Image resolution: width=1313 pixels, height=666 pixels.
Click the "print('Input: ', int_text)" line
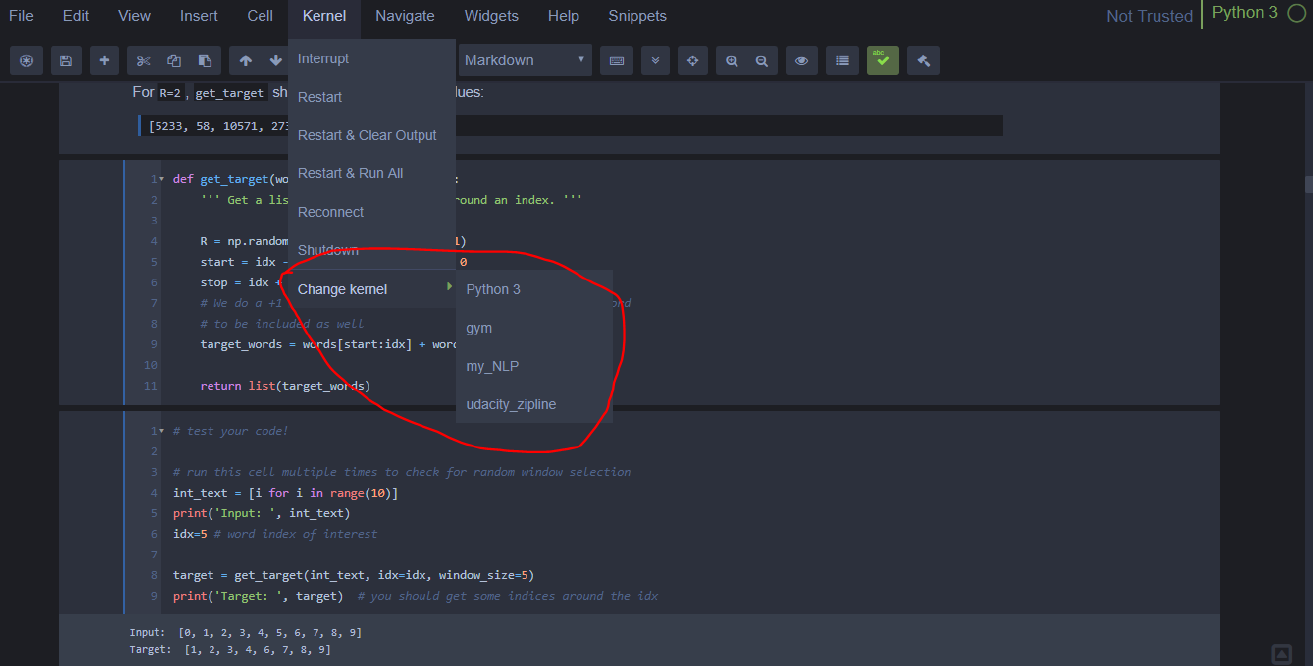pyautogui.click(x=261, y=513)
